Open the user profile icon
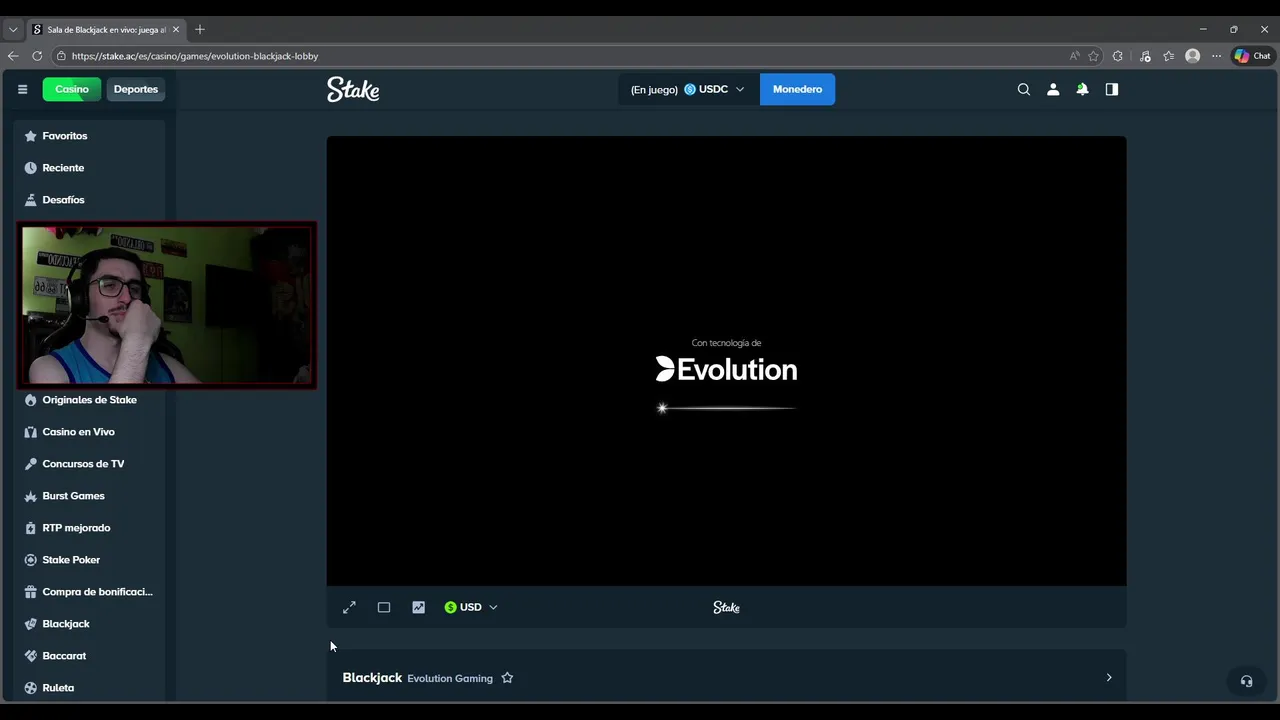Viewport: 1280px width, 720px height. click(x=1053, y=89)
